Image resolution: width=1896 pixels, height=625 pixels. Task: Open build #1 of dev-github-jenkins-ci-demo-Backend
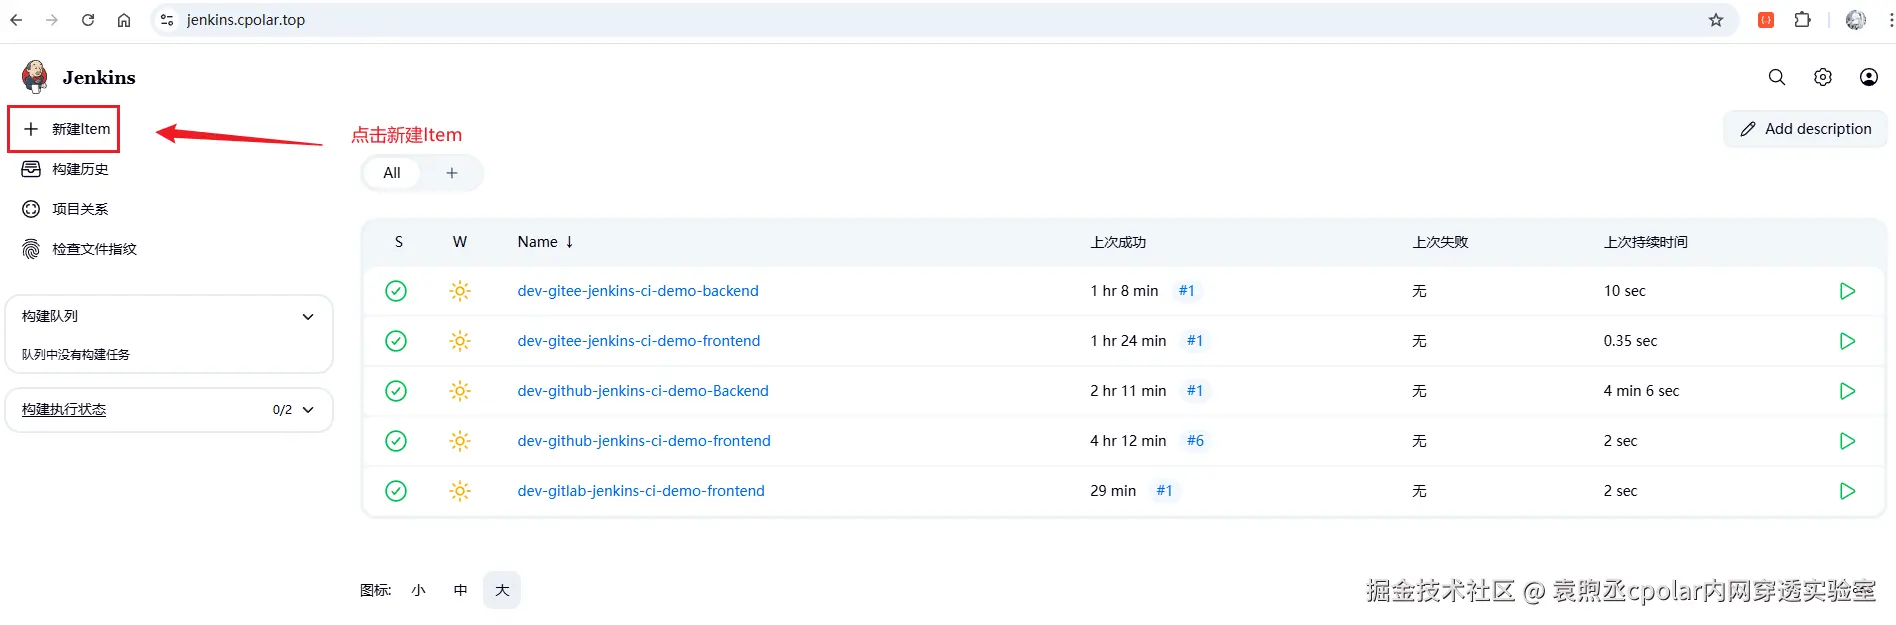pos(1195,391)
